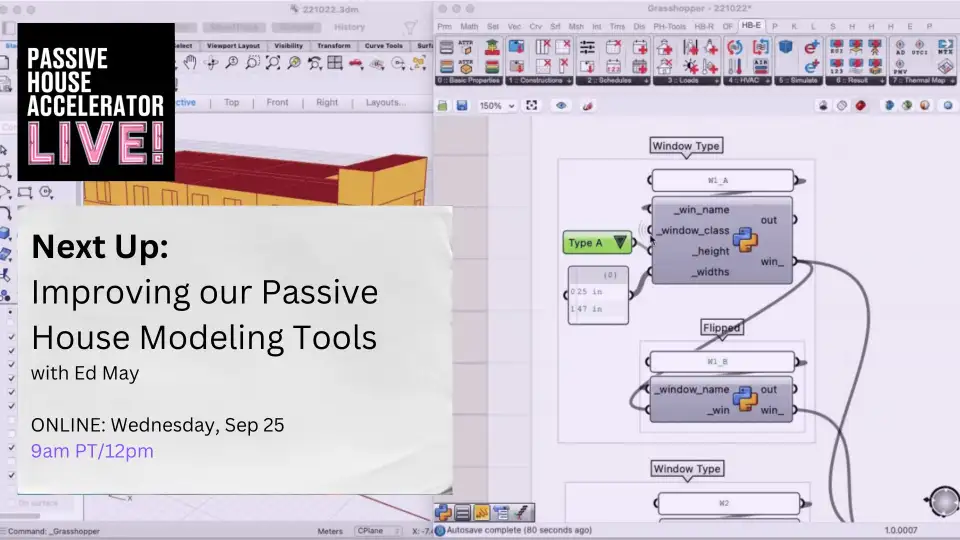This screenshot has width=960, height=540.
Task: Click the red car display mode icon
Action: 356,63
